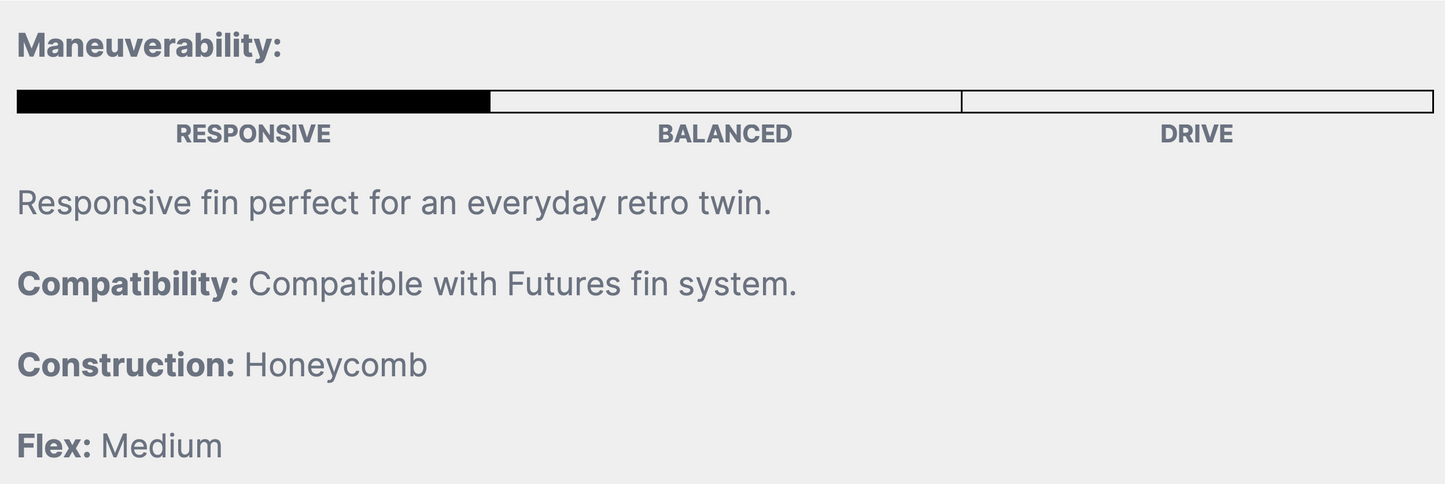1445x484 pixels.
Task: Click the Honeycomb construction value
Action: click(336, 366)
